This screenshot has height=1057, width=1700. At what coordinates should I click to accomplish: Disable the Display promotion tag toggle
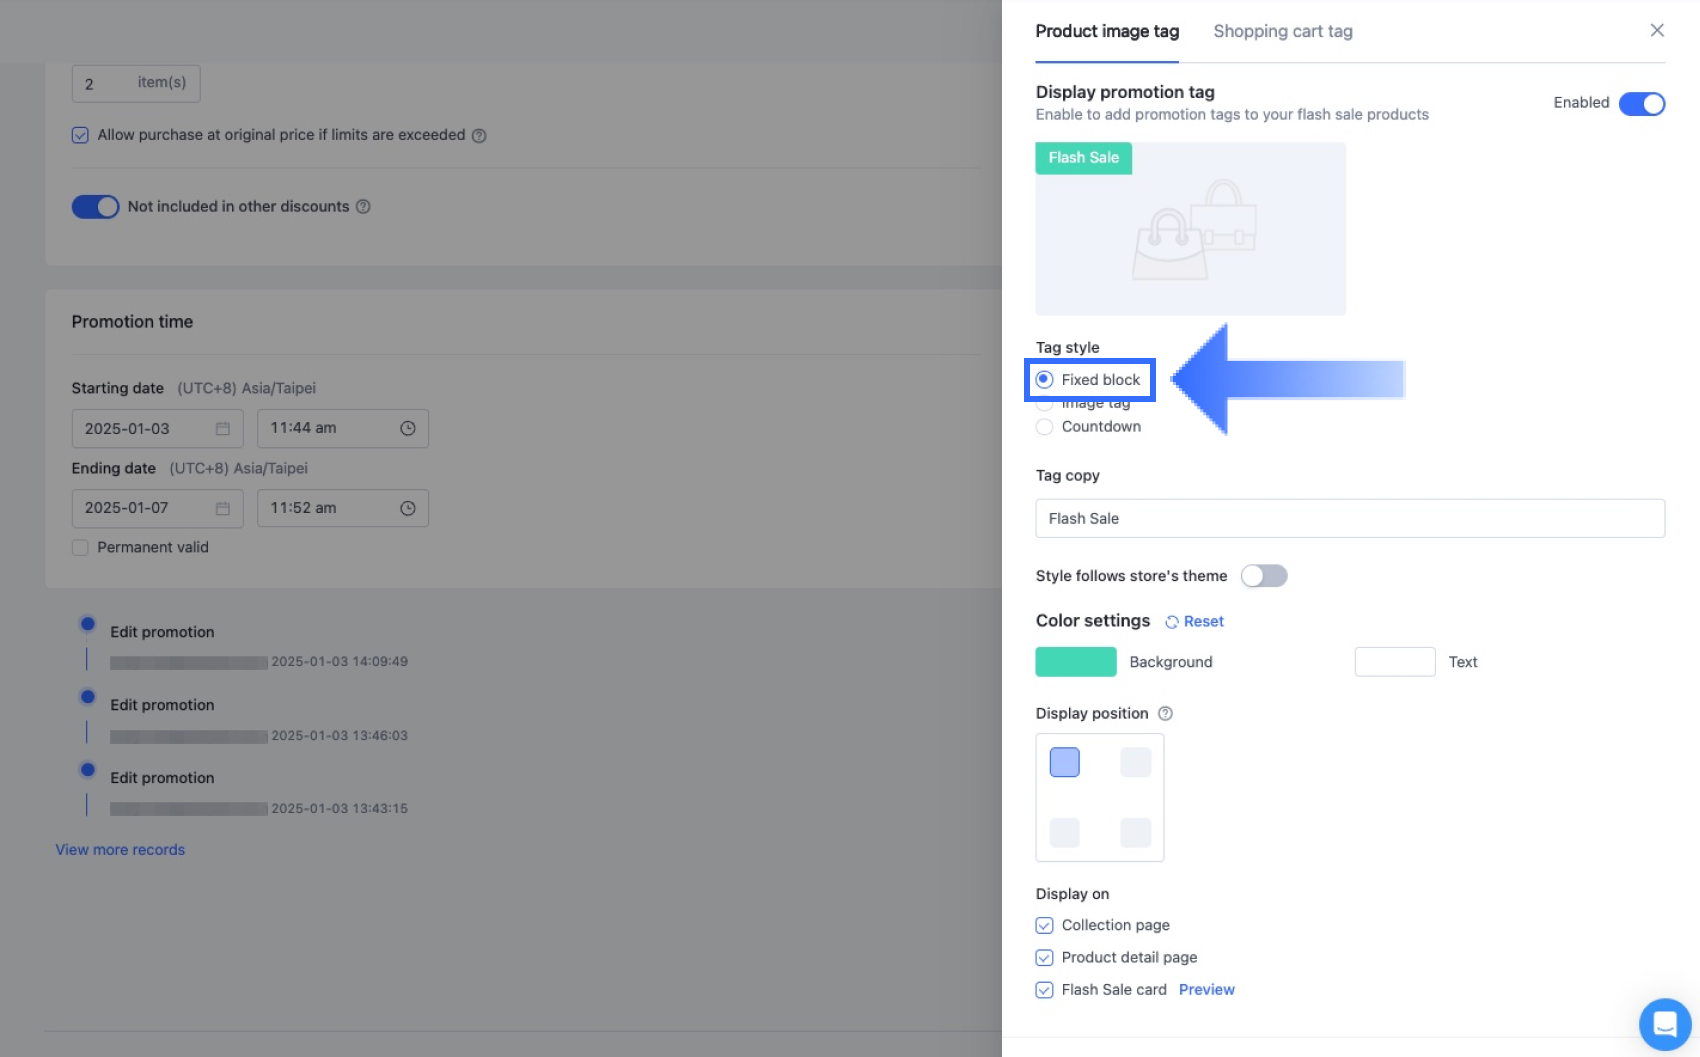click(1641, 104)
